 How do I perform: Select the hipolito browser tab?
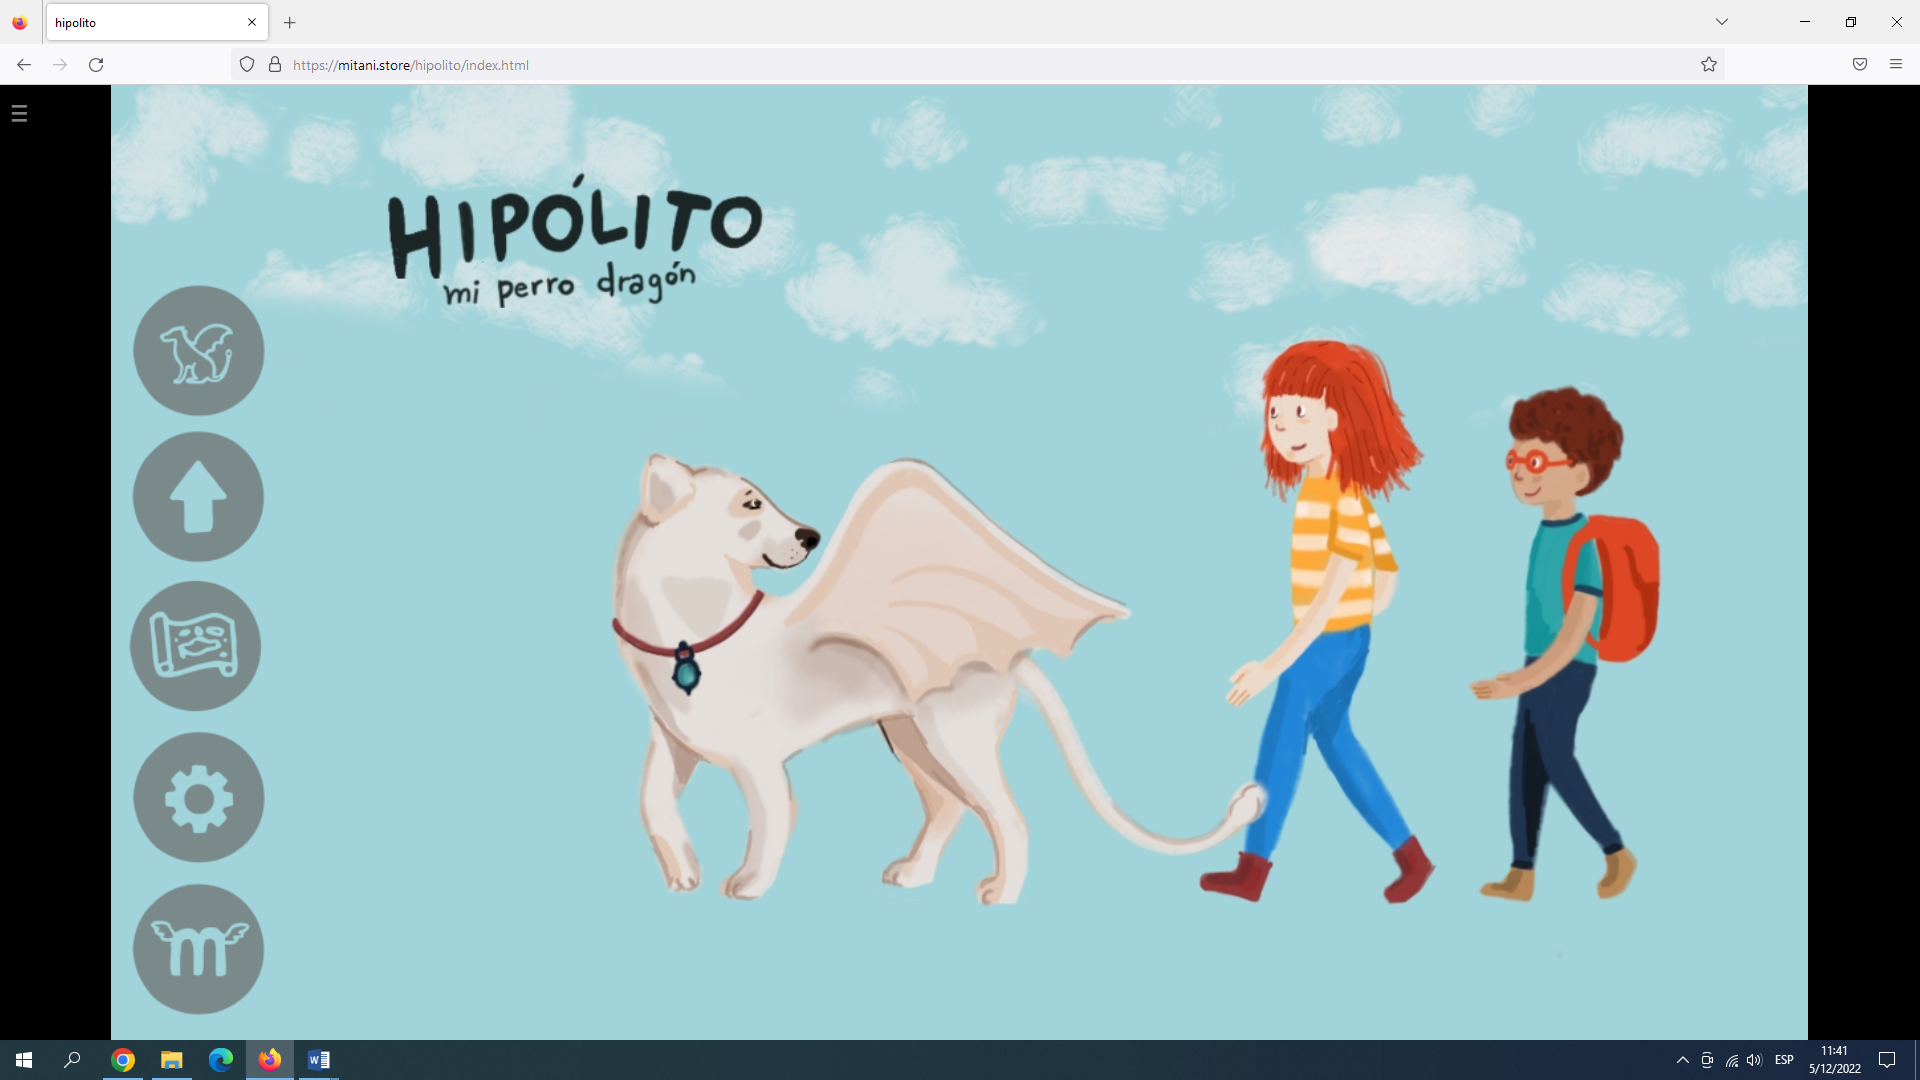[x=140, y=22]
